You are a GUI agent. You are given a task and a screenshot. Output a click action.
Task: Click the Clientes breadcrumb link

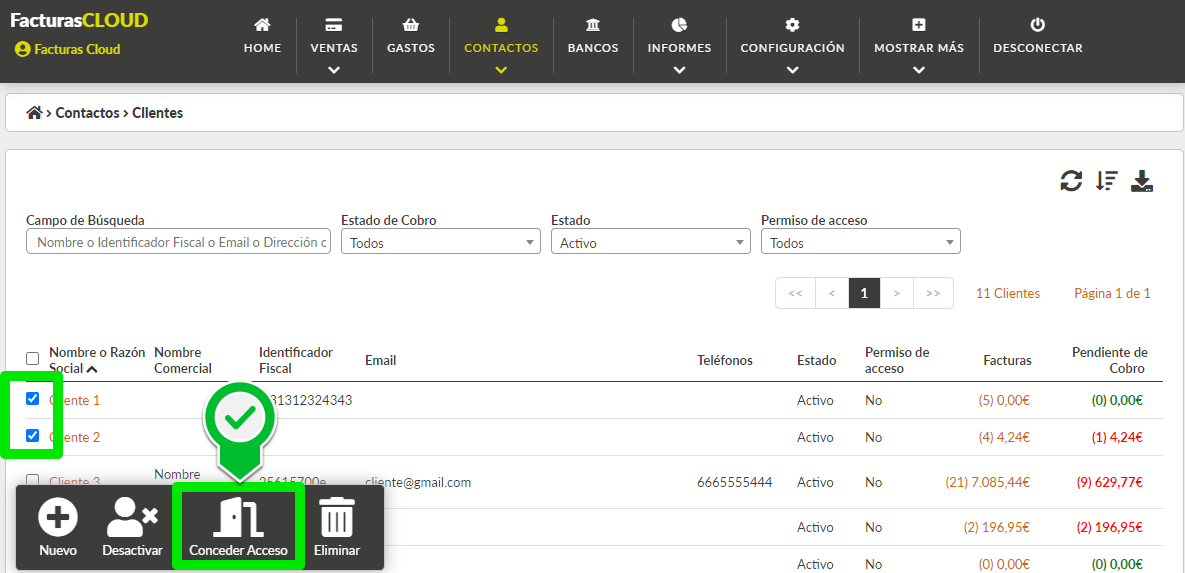(x=157, y=113)
